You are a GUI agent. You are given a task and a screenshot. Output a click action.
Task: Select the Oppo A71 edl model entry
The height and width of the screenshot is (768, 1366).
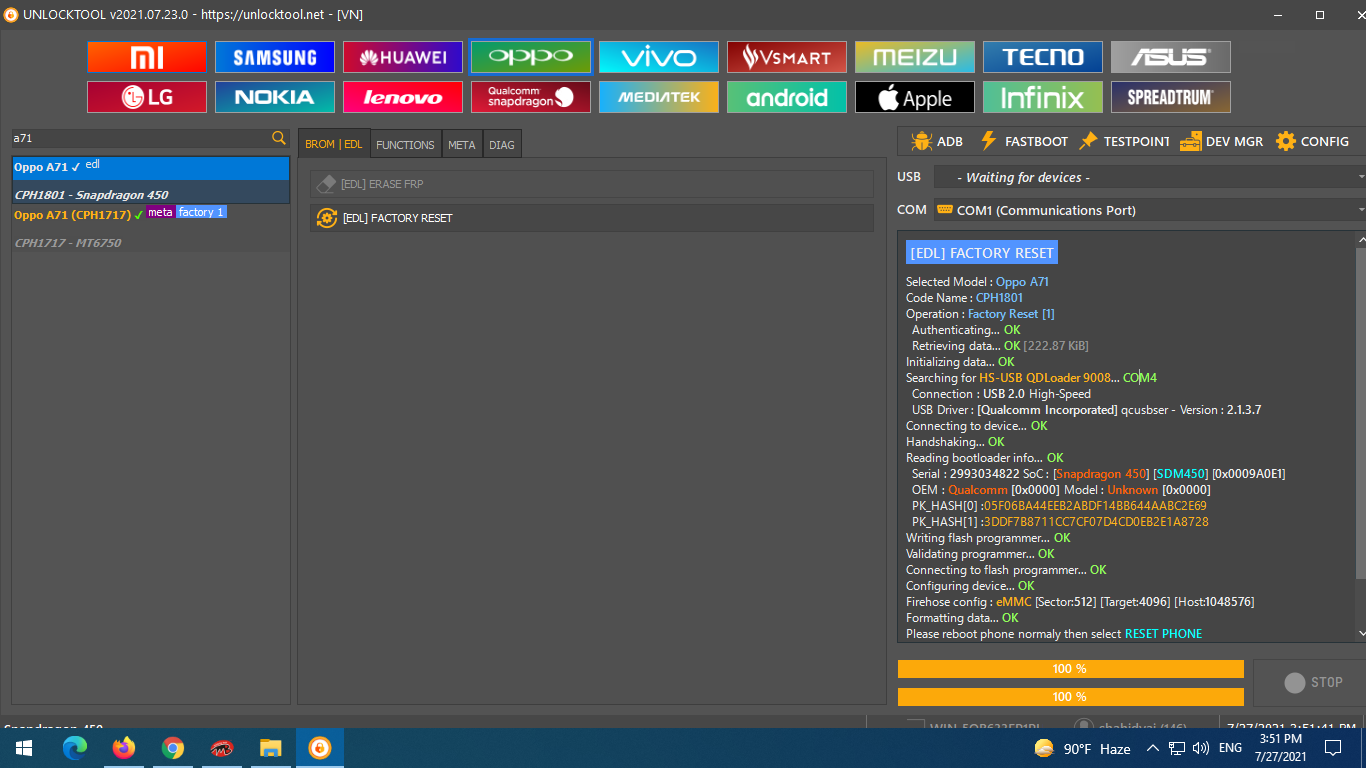coord(151,167)
